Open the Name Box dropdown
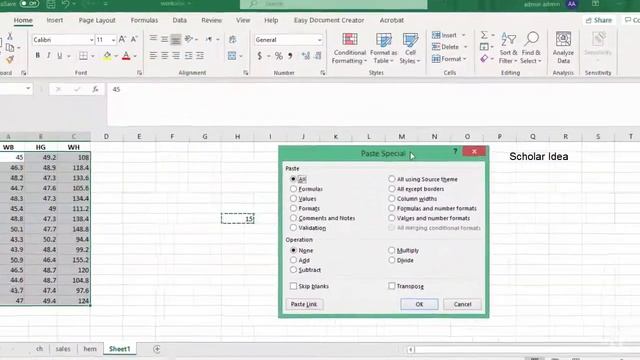Screen dimensions: 640x360 28,89
